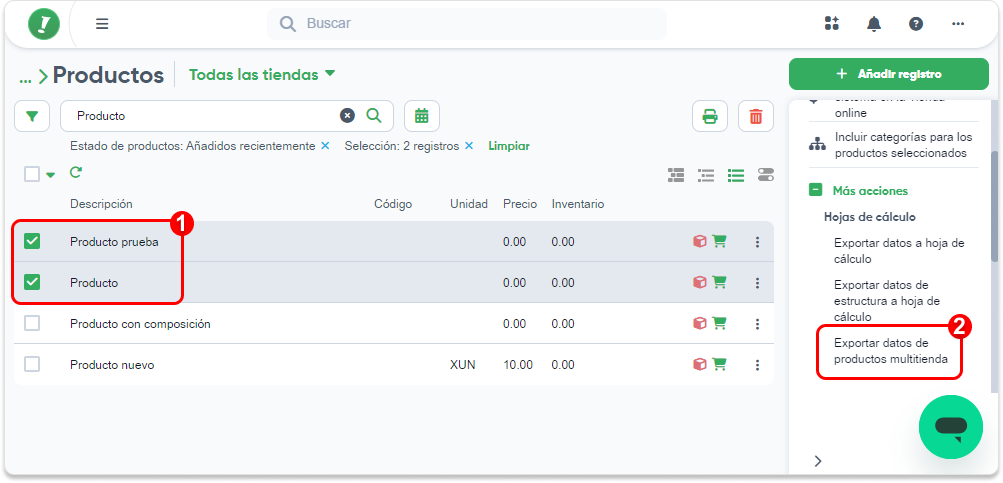Open Todas las tiendas store dropdown

click(262, 75)
